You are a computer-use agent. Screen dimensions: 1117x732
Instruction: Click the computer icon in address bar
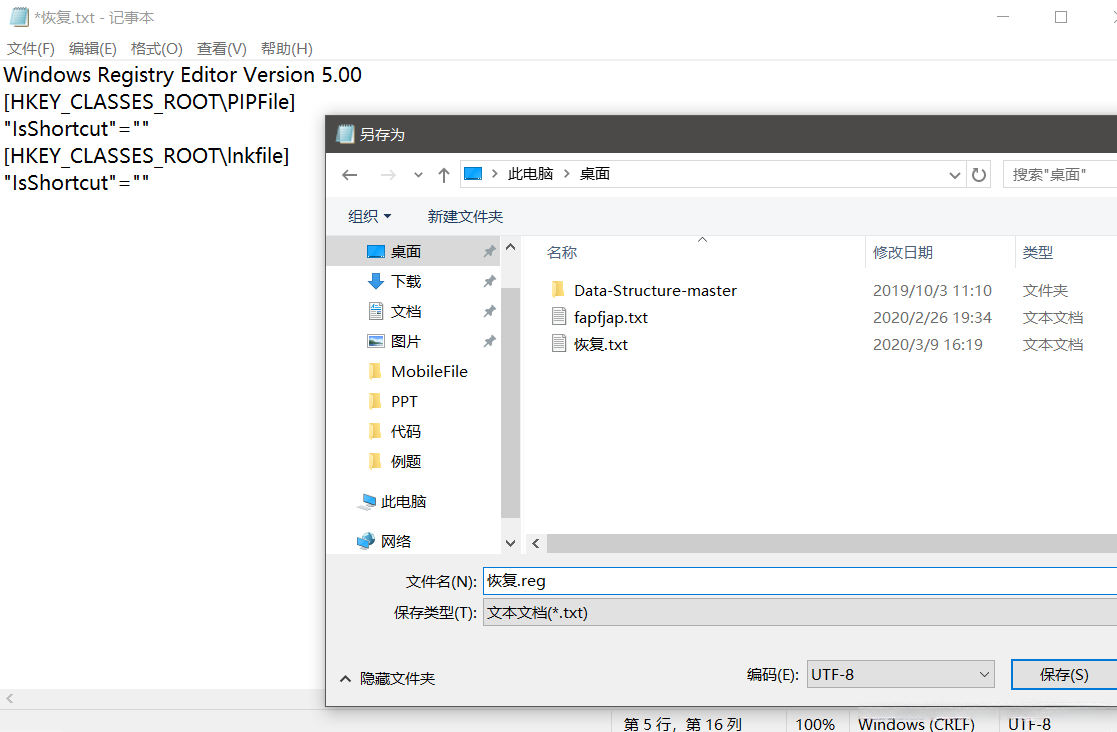tap(473, 174)
